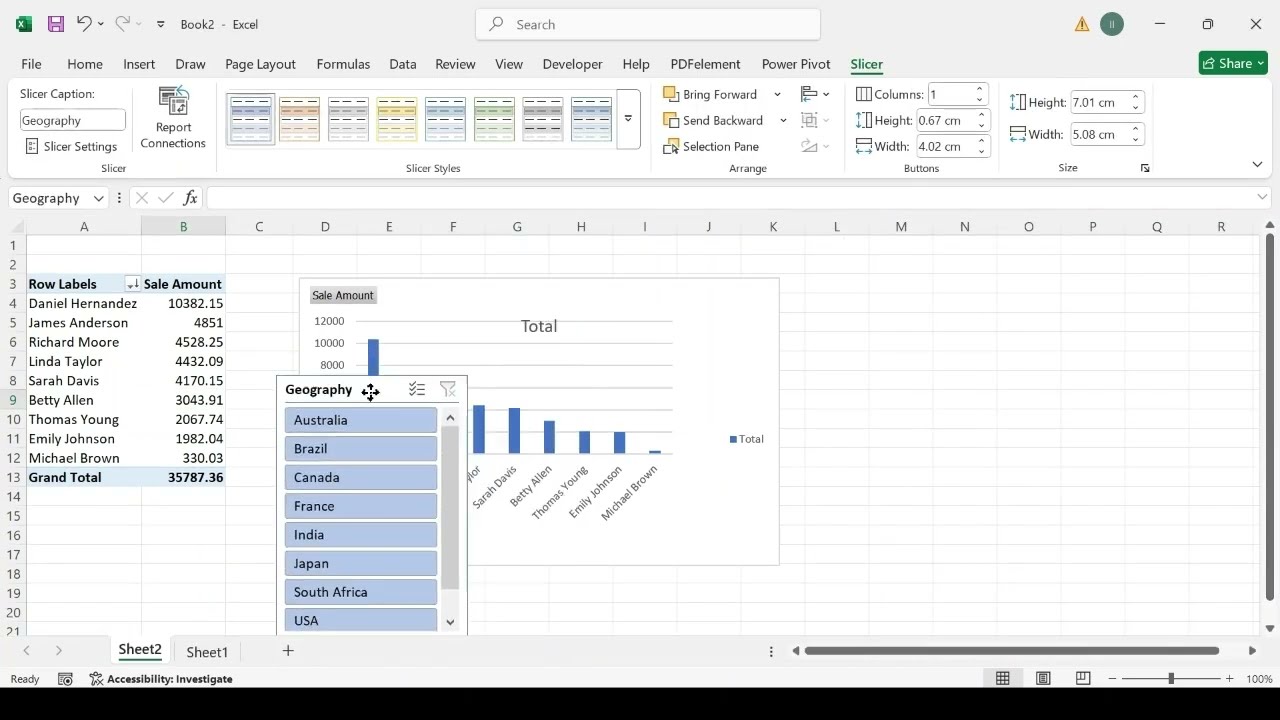
Task: Click Bring Forward button
Action: 711,94
